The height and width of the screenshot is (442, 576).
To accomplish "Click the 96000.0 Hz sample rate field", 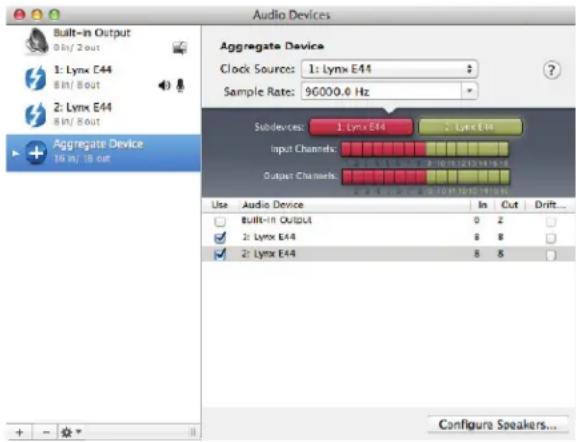I will point(381,91).
